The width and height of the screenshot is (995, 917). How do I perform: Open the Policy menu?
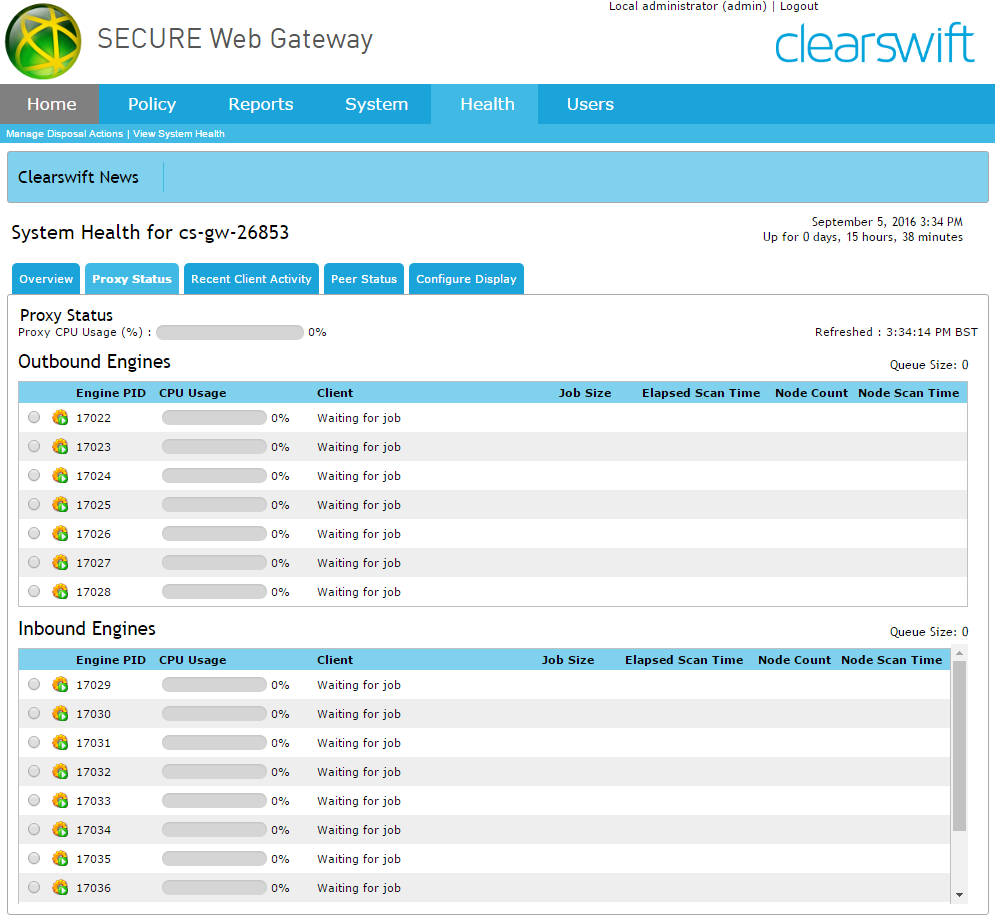tap(152, 104)
